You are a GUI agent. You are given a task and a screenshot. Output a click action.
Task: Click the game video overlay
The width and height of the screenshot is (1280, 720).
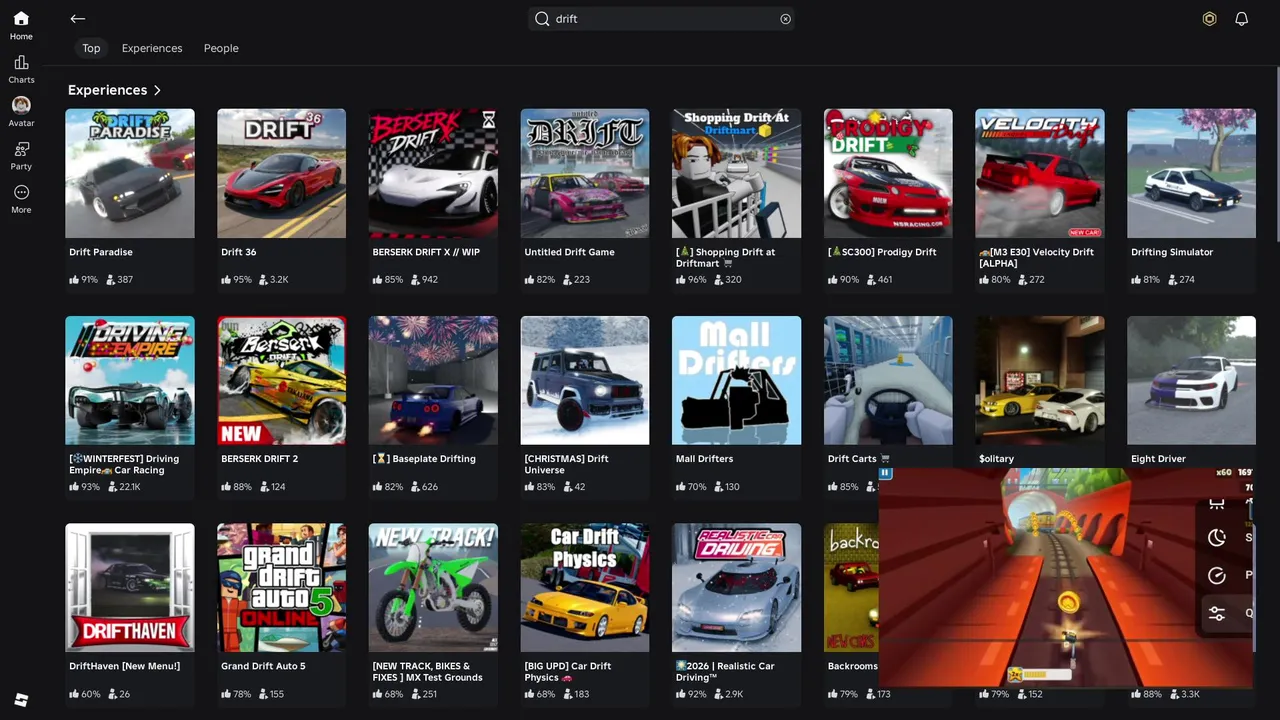click(1066, 578)
